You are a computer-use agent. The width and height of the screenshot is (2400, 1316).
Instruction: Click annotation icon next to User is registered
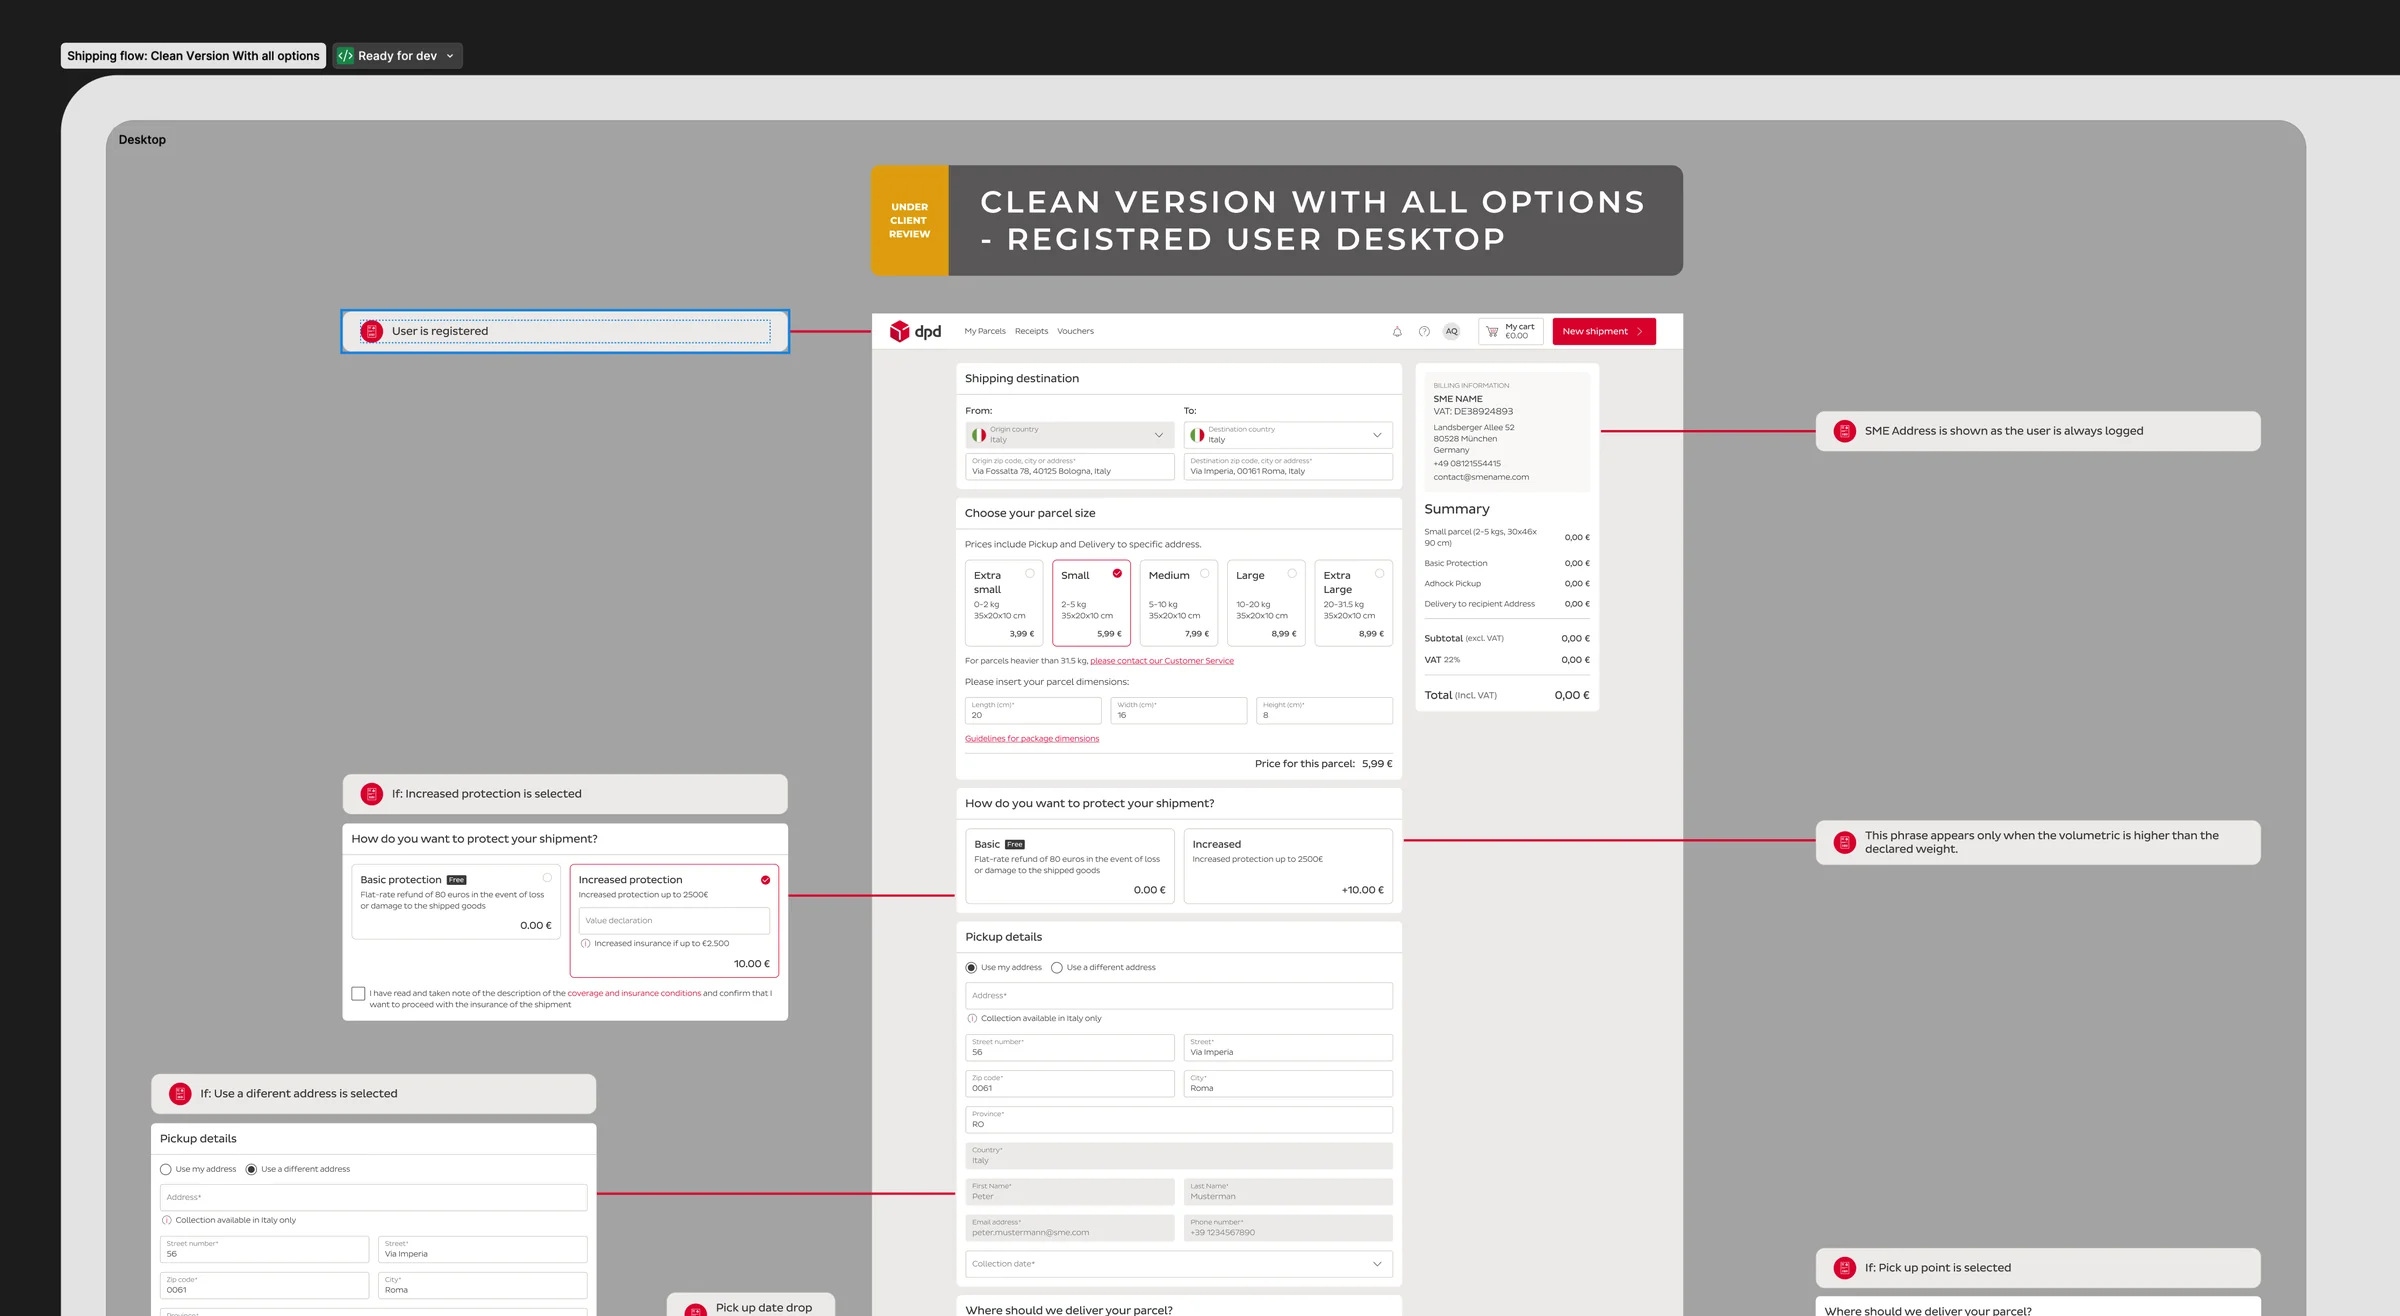[372, 331]
